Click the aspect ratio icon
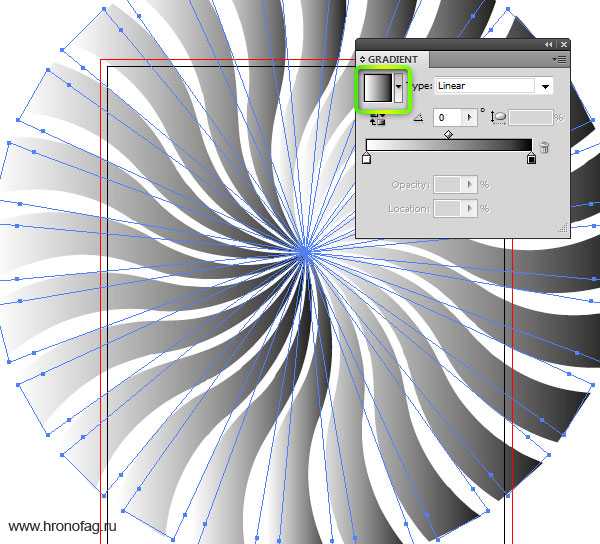 (499, 117)
